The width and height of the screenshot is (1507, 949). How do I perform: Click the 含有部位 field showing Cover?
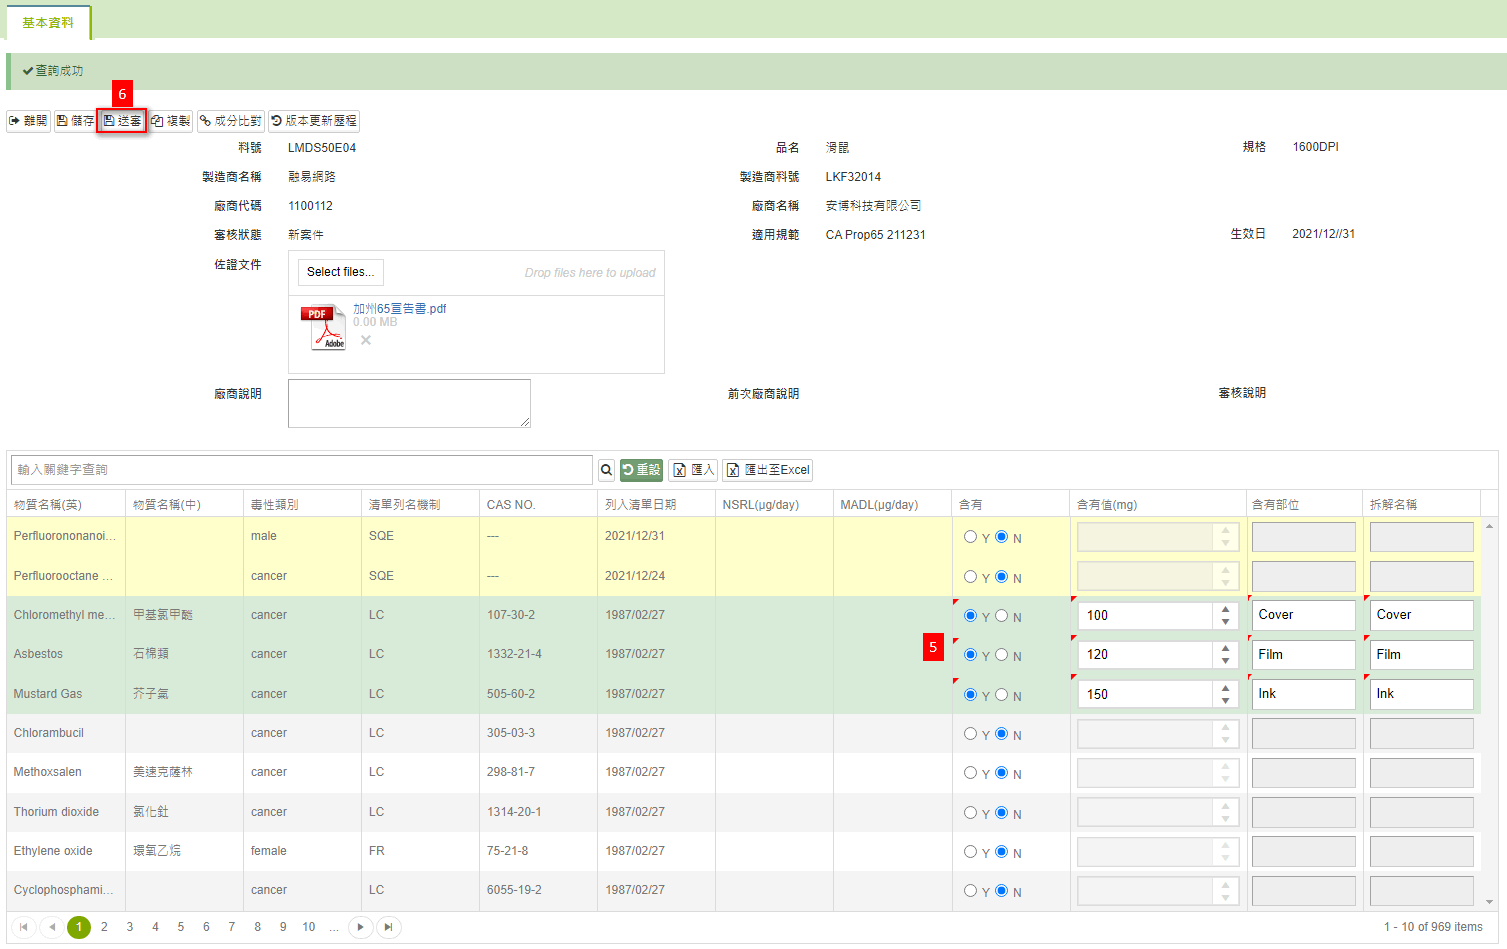(x=1303, y=615)
